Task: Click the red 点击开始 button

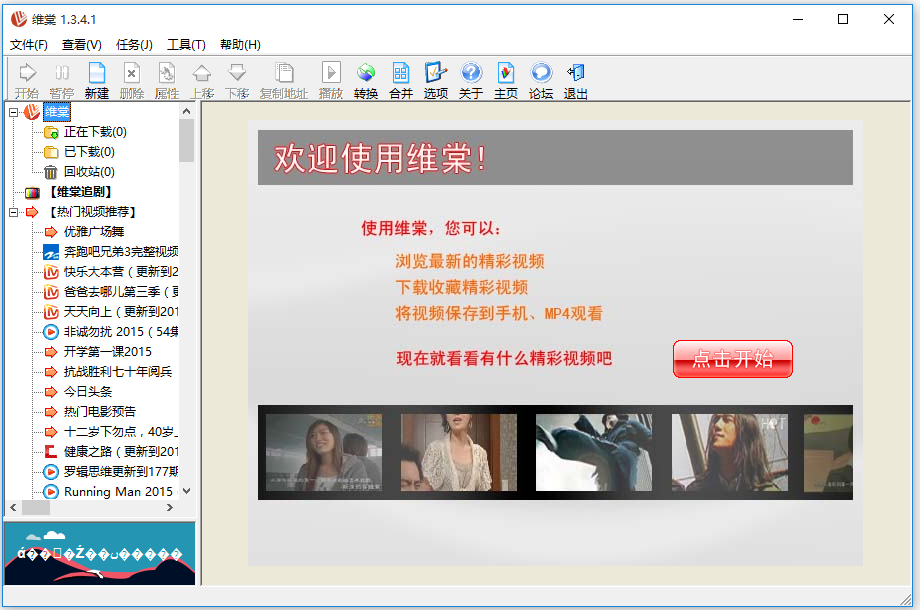Action: click(732, 359)
